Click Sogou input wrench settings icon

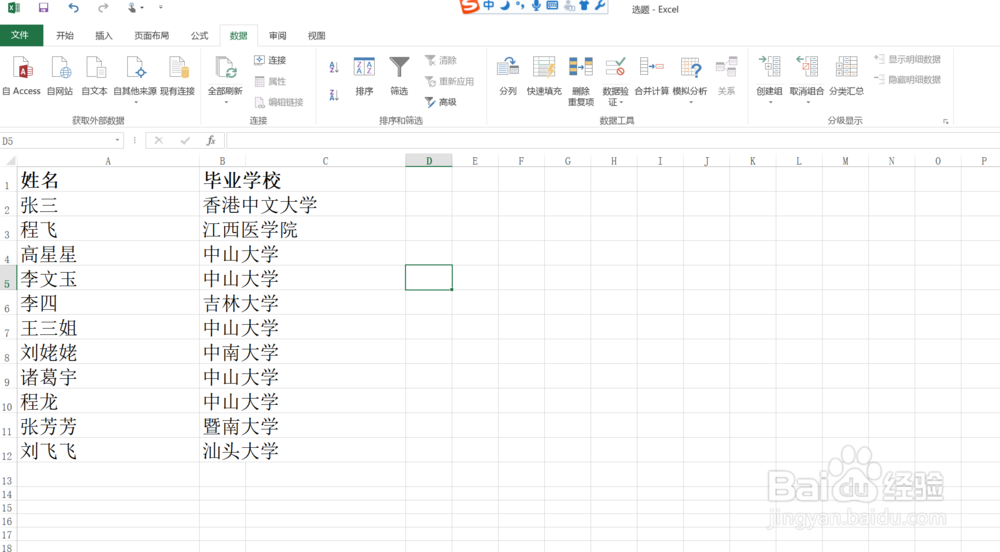[600, 6]
